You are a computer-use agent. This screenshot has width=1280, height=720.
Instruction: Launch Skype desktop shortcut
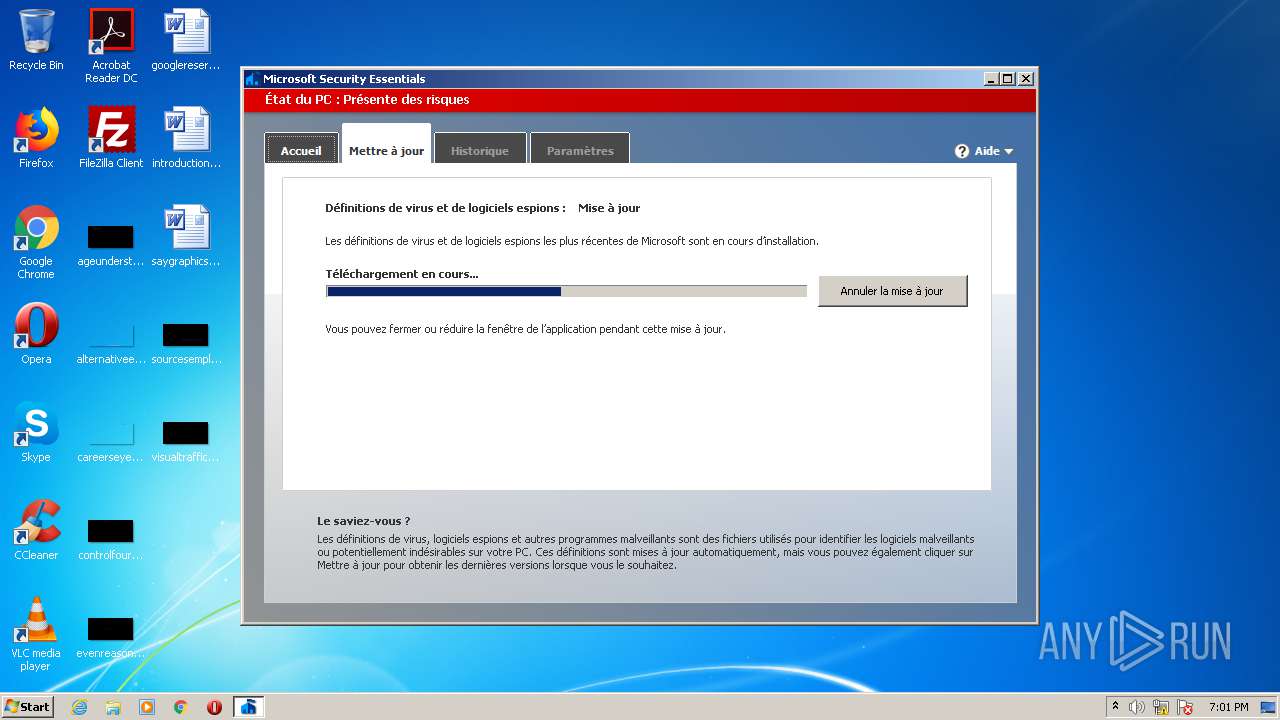36,432
